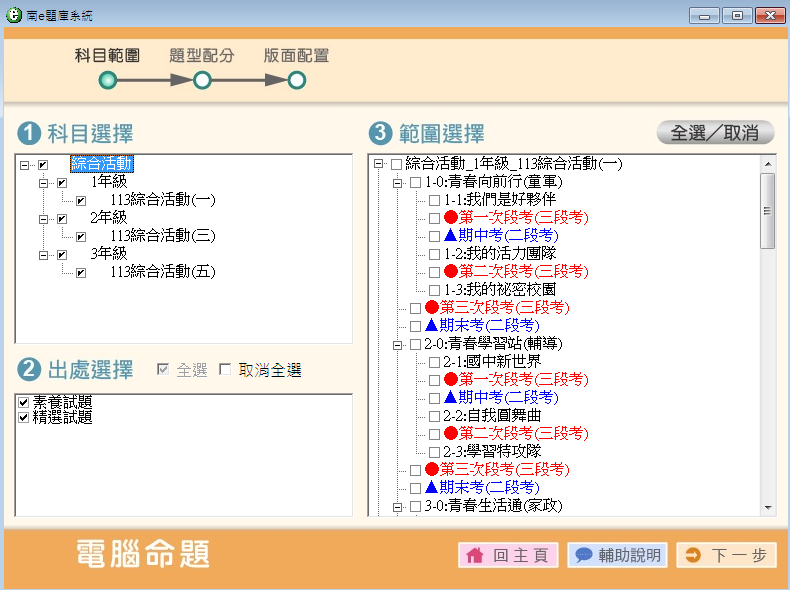Collapse the 1-0:青春向前行(童軍) node

pyautogui.click(x=398, y=183)
